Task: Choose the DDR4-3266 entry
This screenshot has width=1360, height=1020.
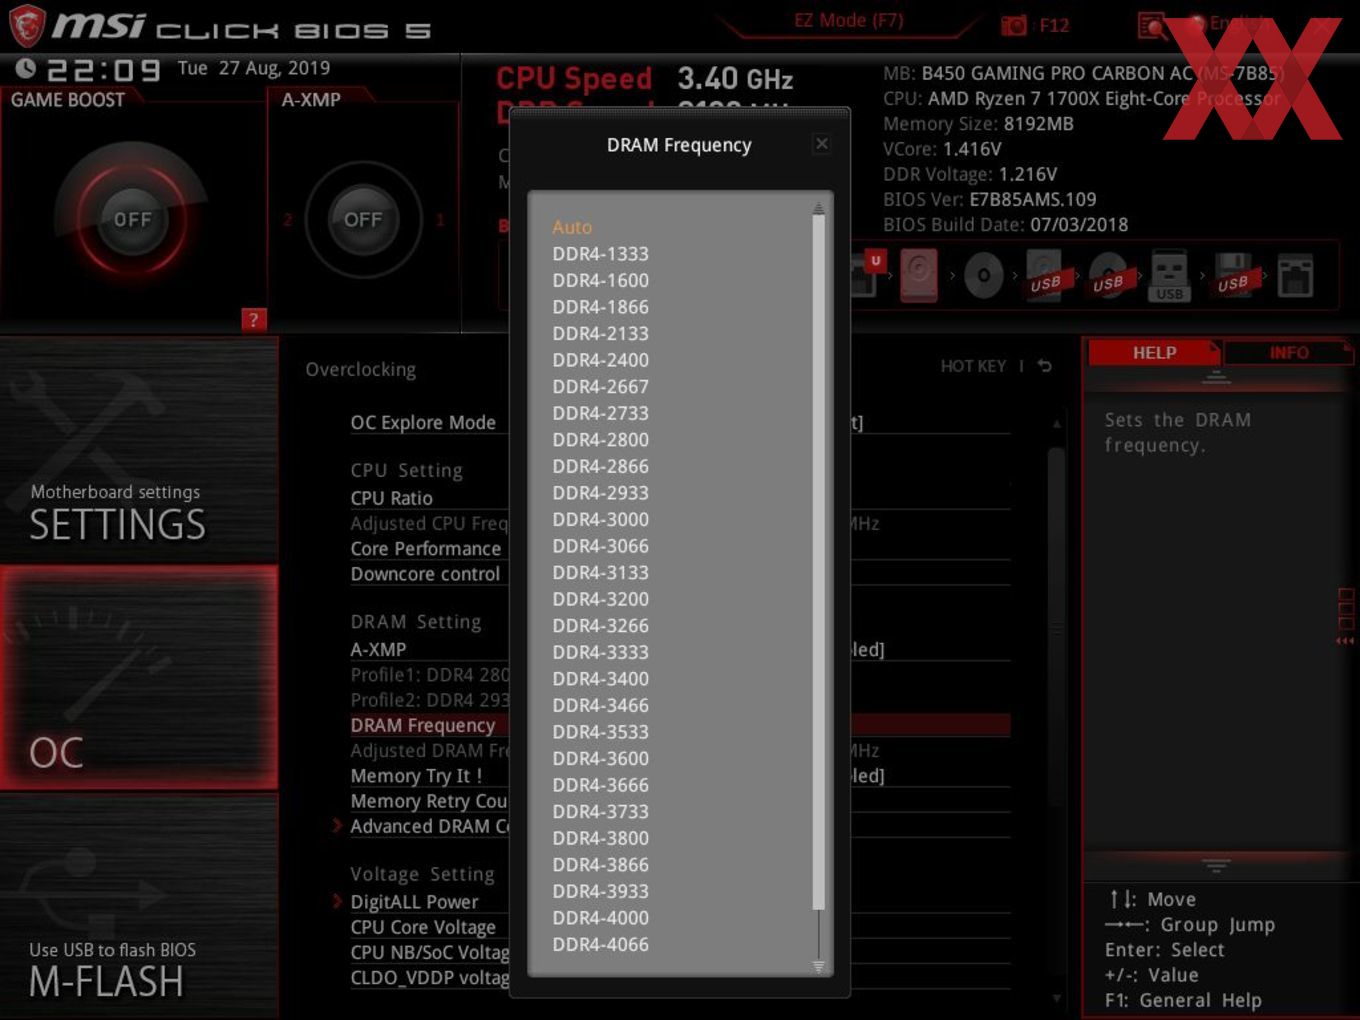Action: pos(600,625)
